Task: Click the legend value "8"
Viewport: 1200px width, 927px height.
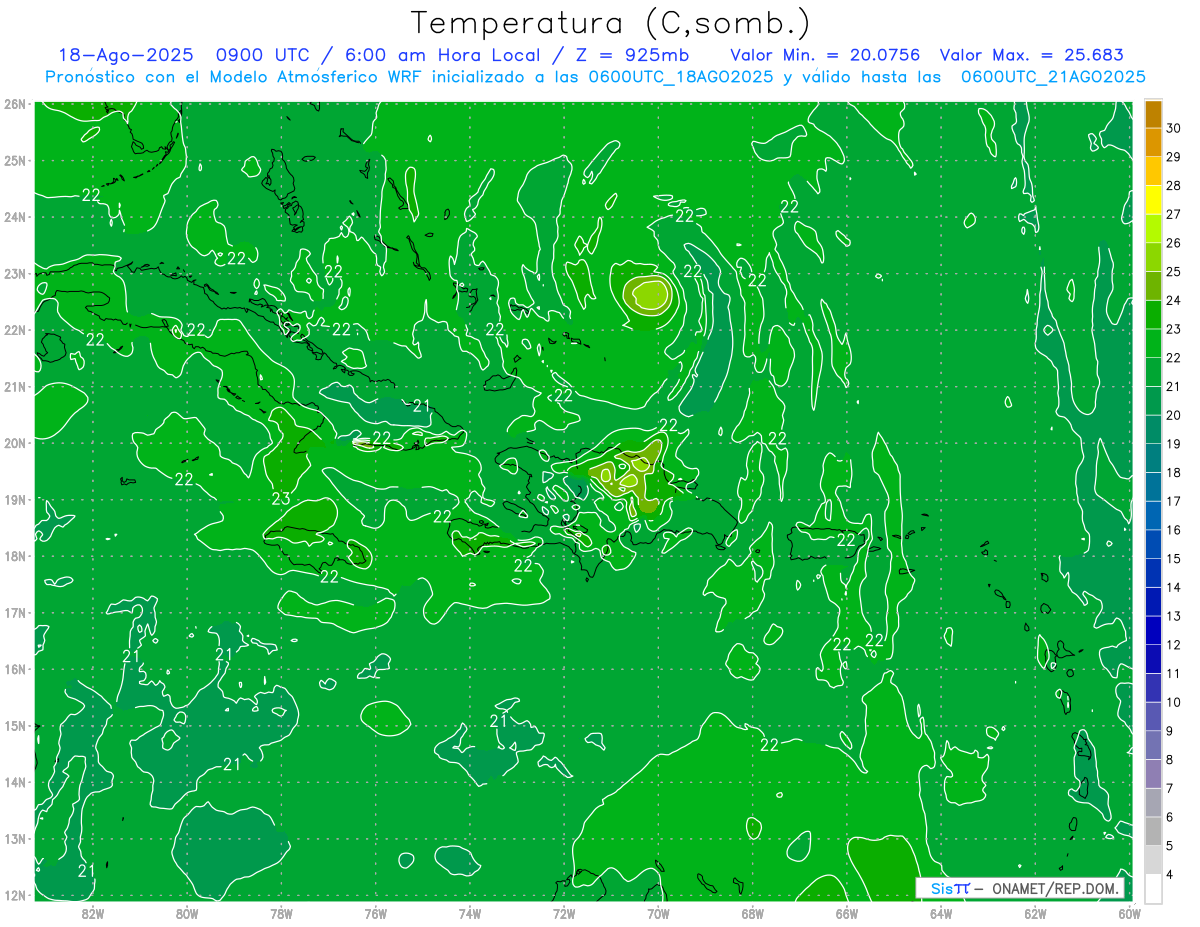Action: [x=1171, y=760]
